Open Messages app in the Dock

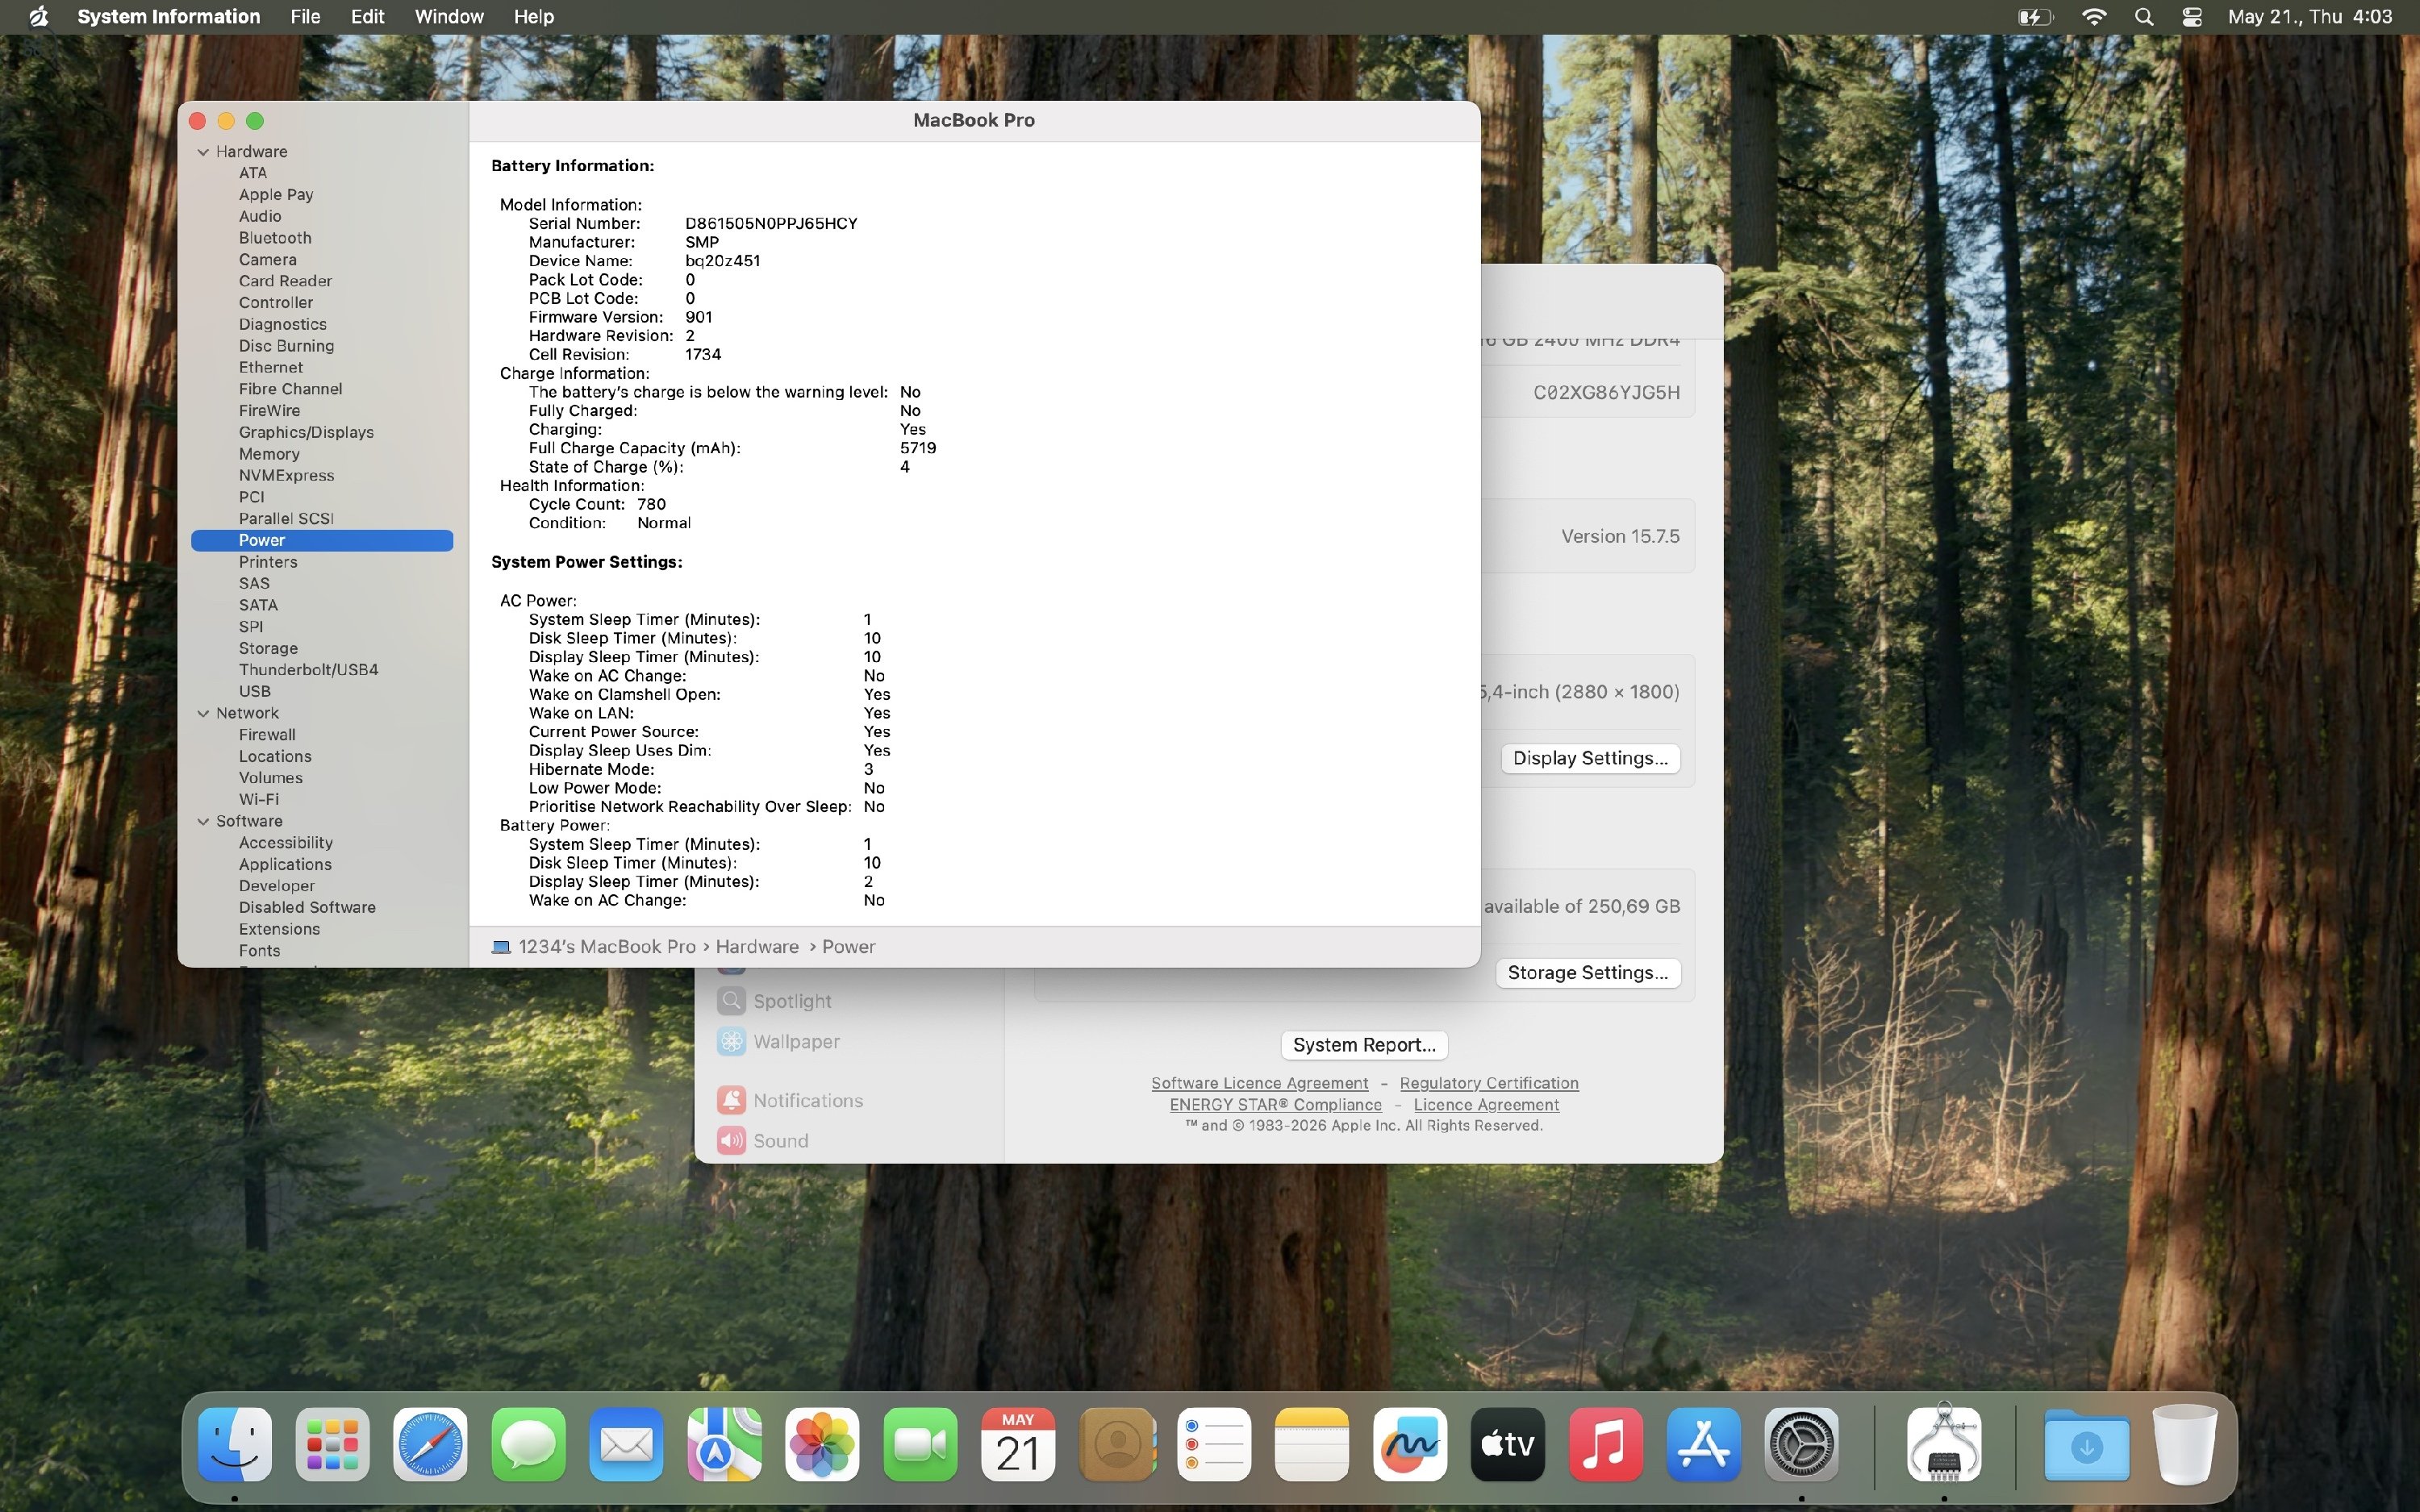click(x=528, y=1444)
